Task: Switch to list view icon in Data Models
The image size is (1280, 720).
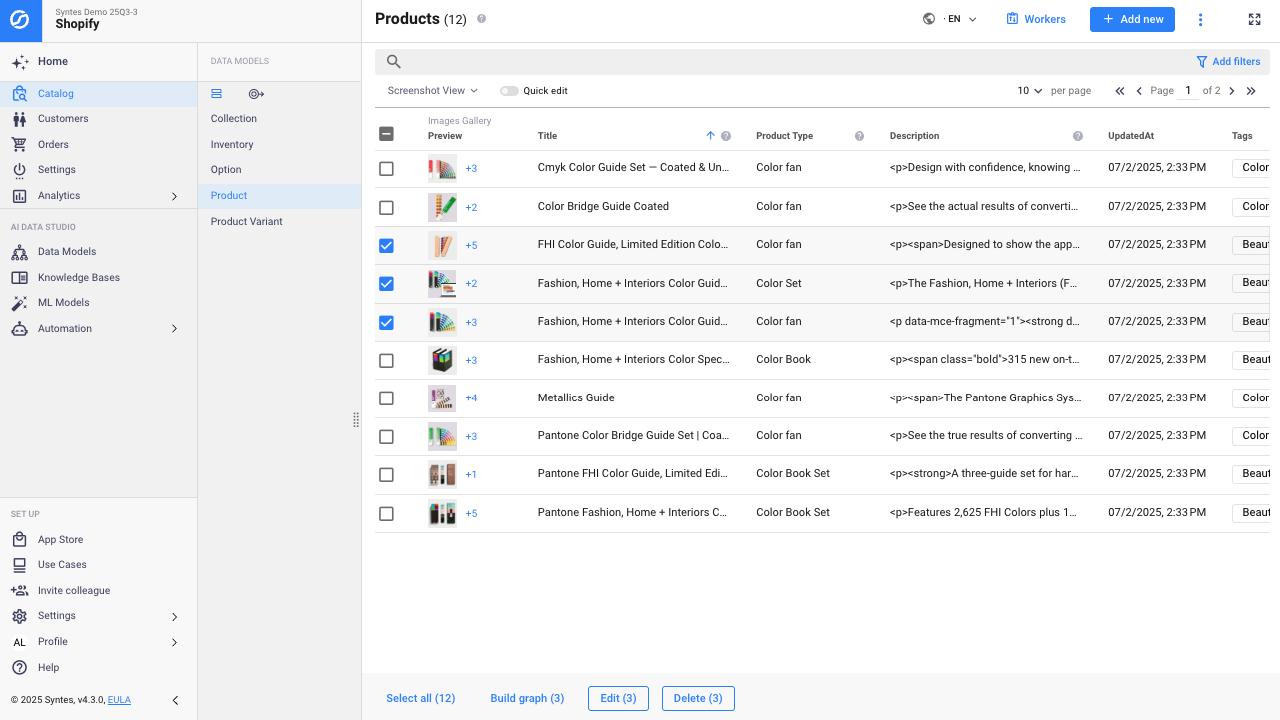Action: point(217,94)
